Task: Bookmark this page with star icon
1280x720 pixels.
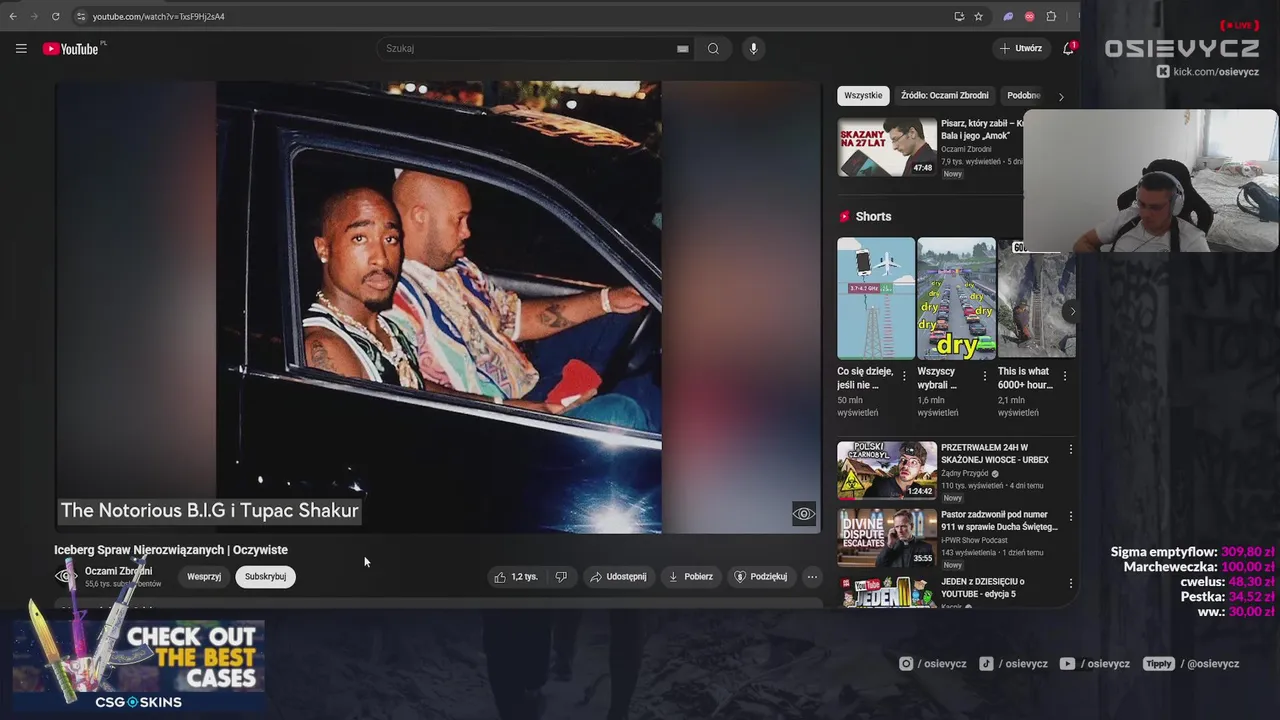Action: (x=978, y=16)
